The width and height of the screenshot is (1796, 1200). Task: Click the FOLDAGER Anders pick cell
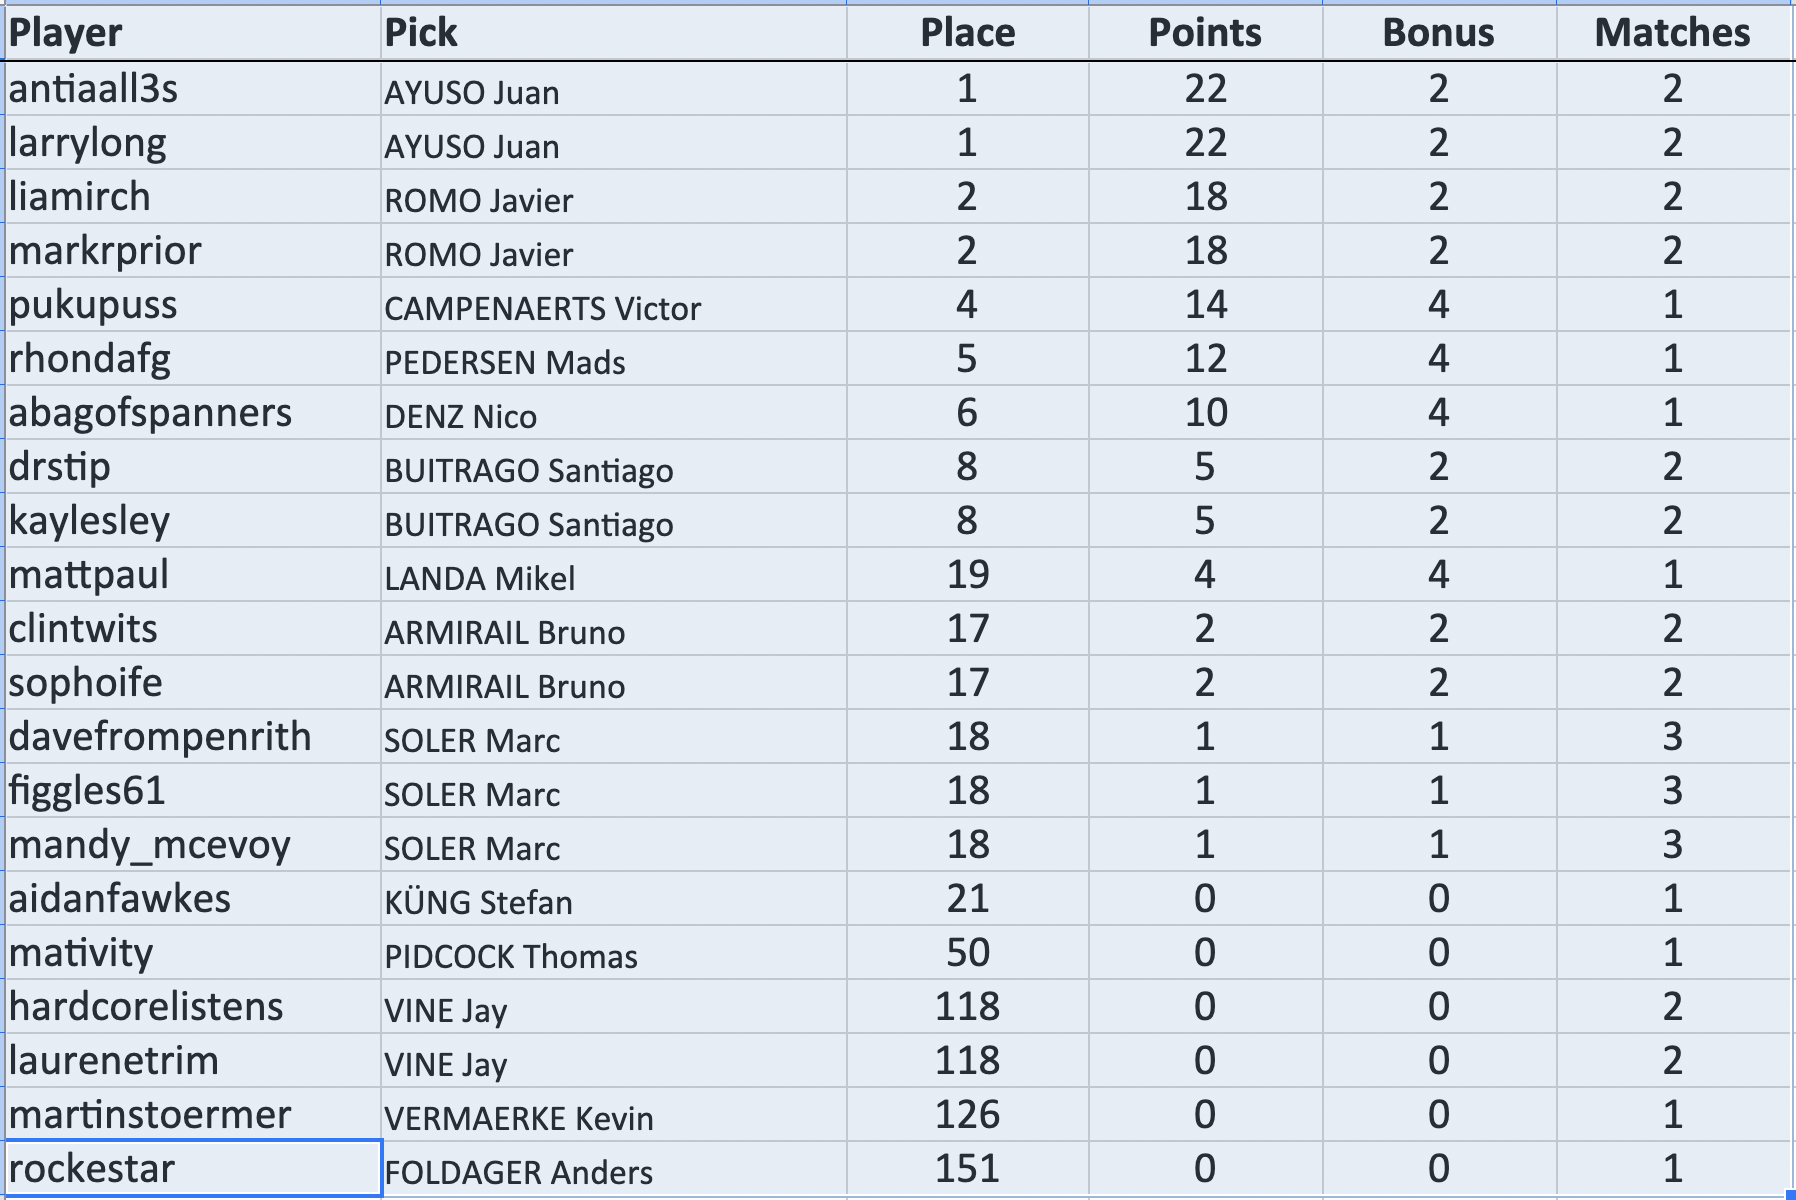click(519, 1171)
